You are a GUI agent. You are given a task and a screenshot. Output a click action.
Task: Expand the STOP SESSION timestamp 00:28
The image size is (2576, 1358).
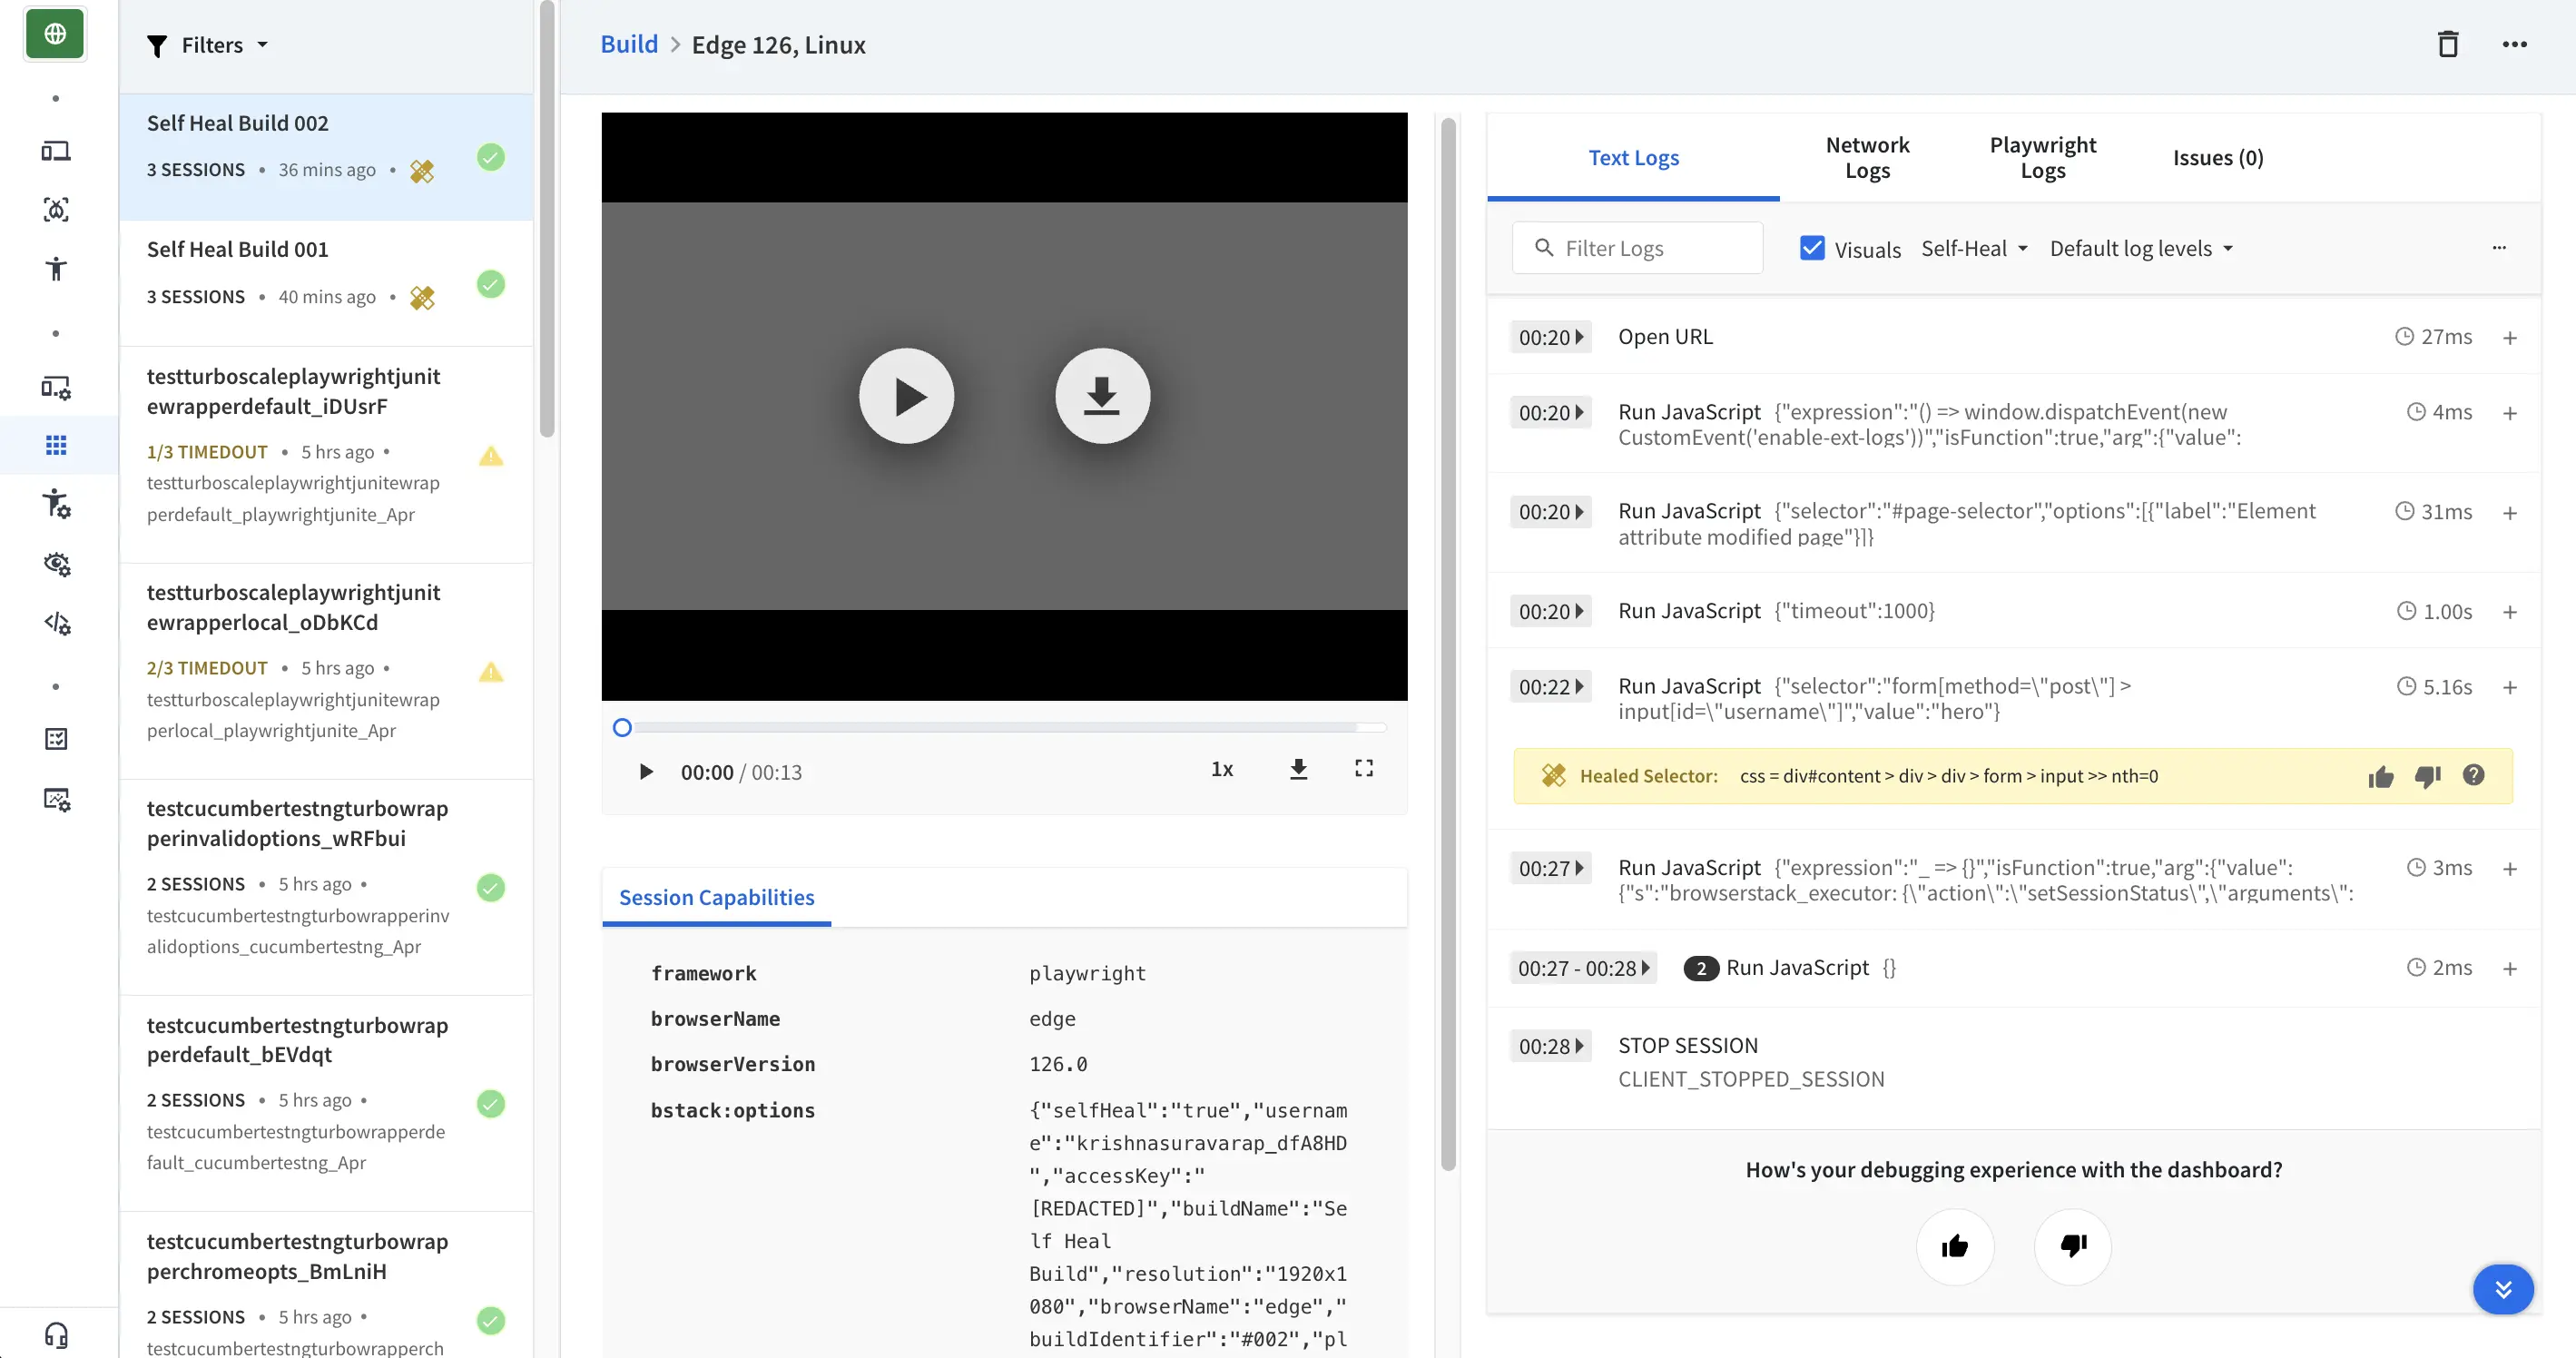click(x=1550, y=1046)
